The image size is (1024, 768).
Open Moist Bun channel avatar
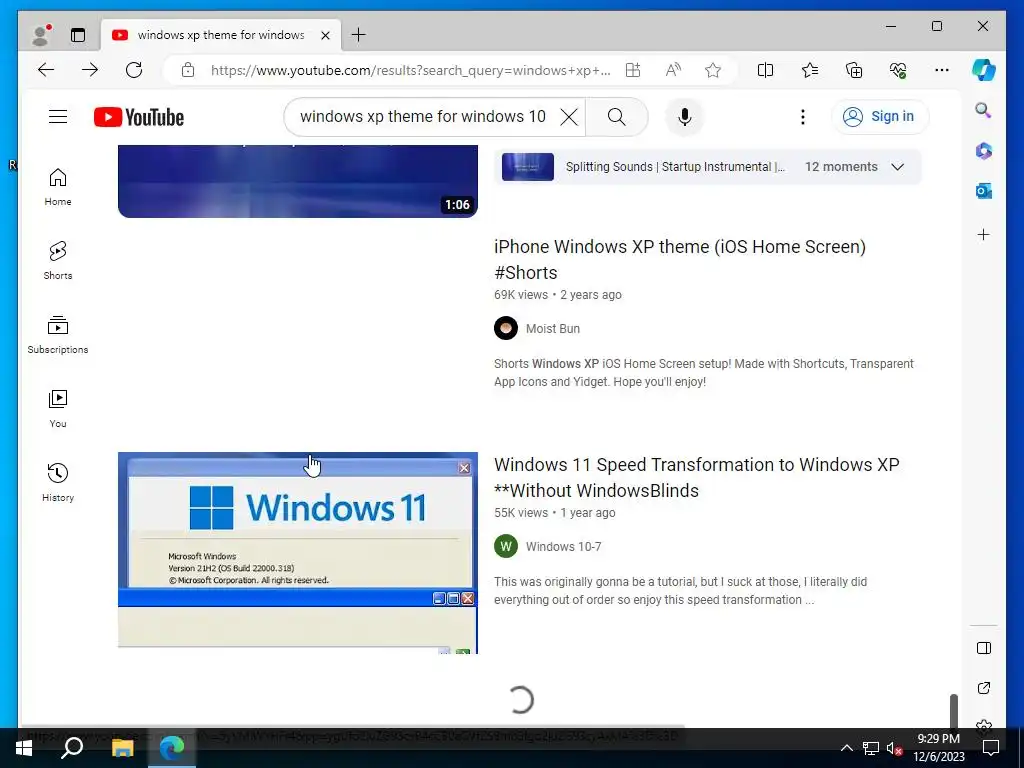pos(506,328)
